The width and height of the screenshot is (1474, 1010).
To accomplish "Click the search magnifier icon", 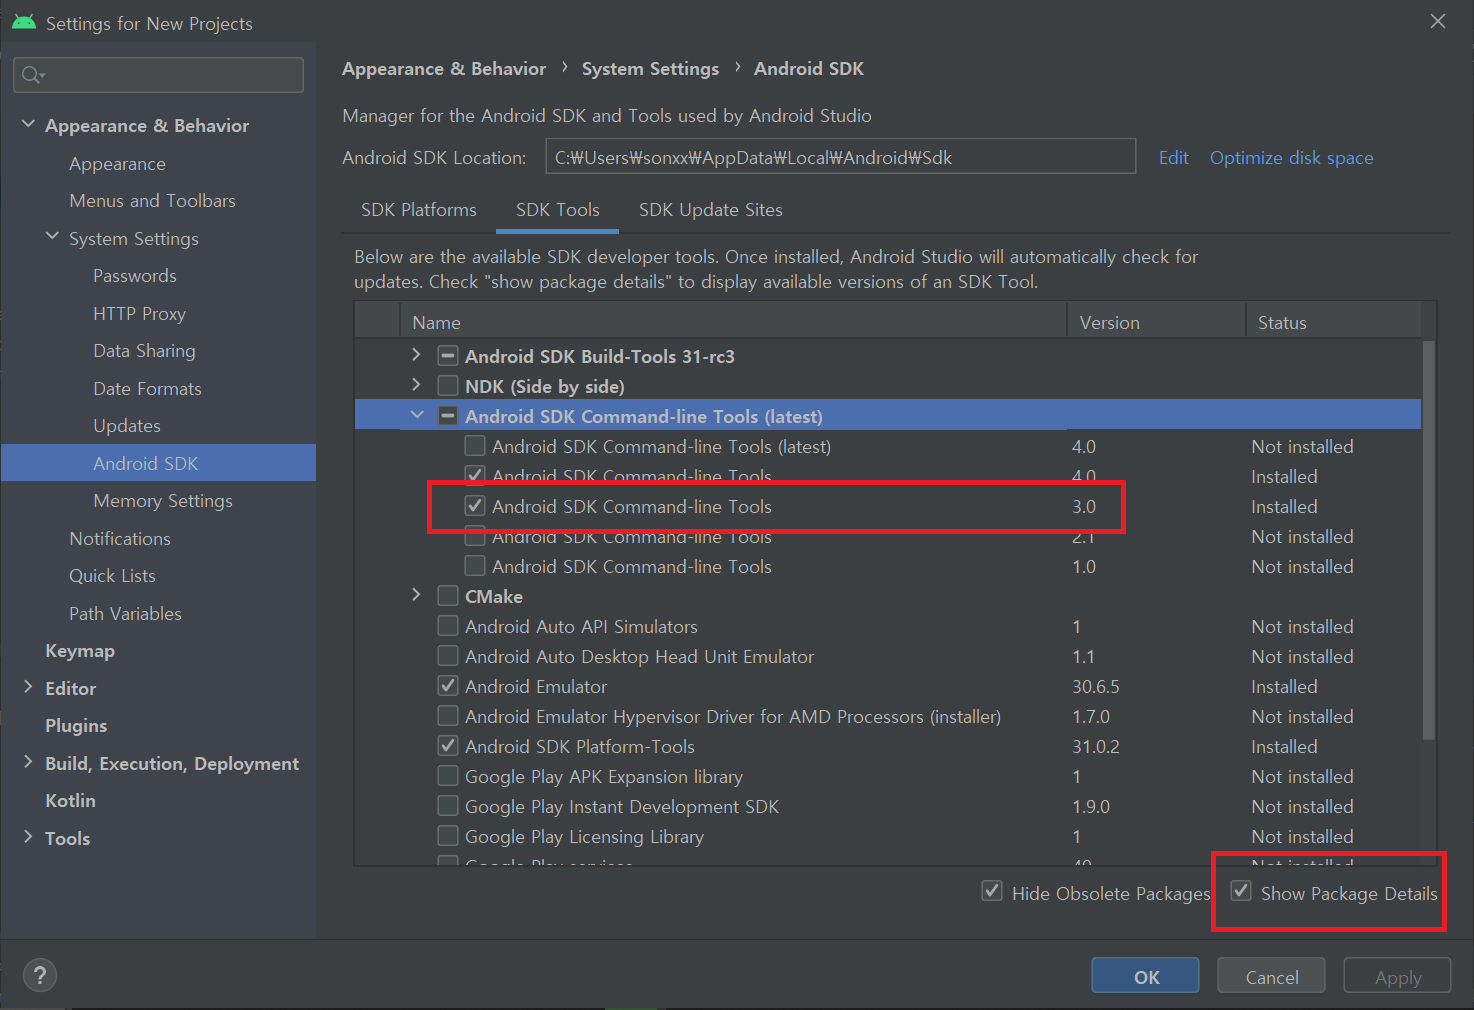I will pyautogui.click(x=32, y=75).
